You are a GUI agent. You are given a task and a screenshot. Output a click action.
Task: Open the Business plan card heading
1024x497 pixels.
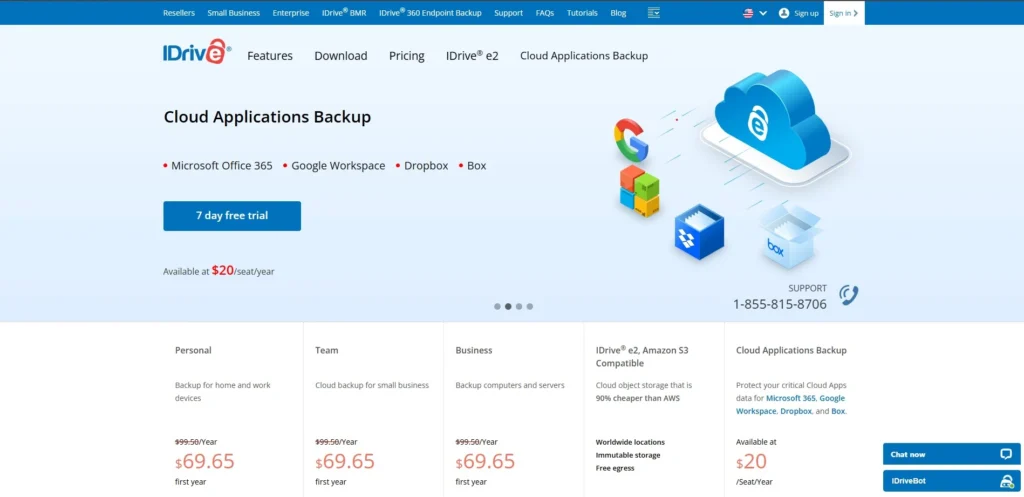[473, 350]
